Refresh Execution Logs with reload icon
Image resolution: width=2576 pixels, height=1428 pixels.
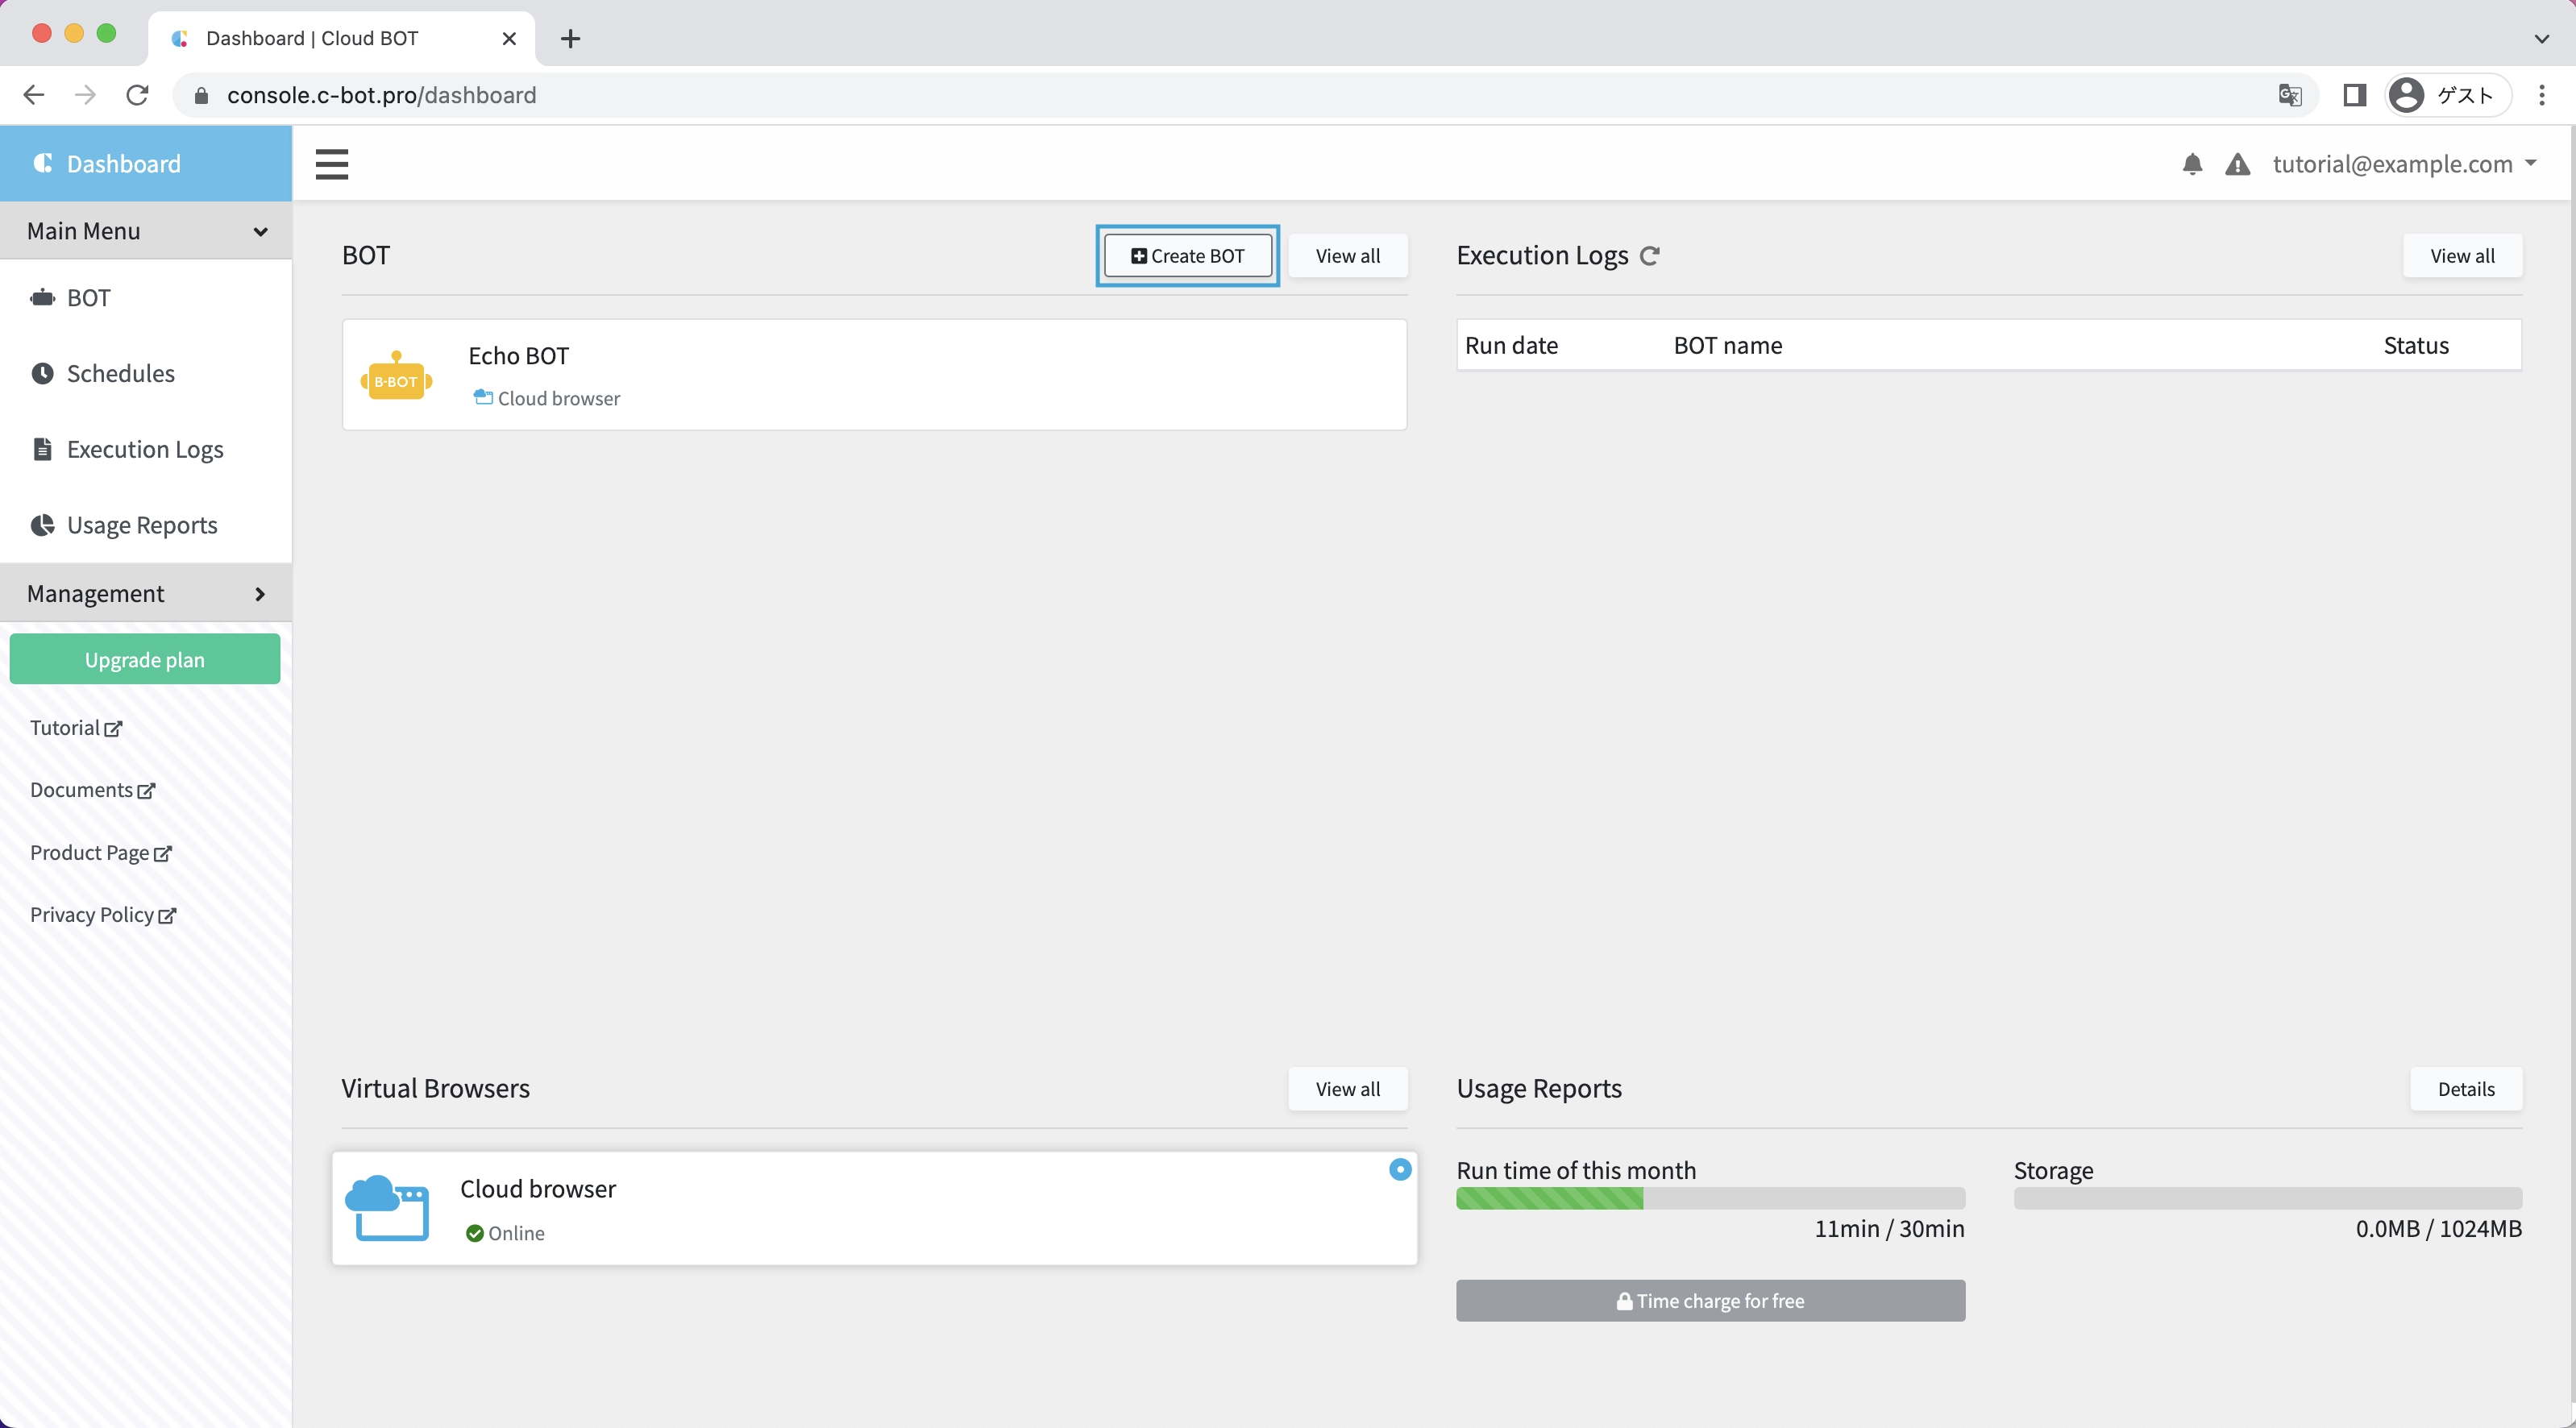click(x=1650, y=256)
